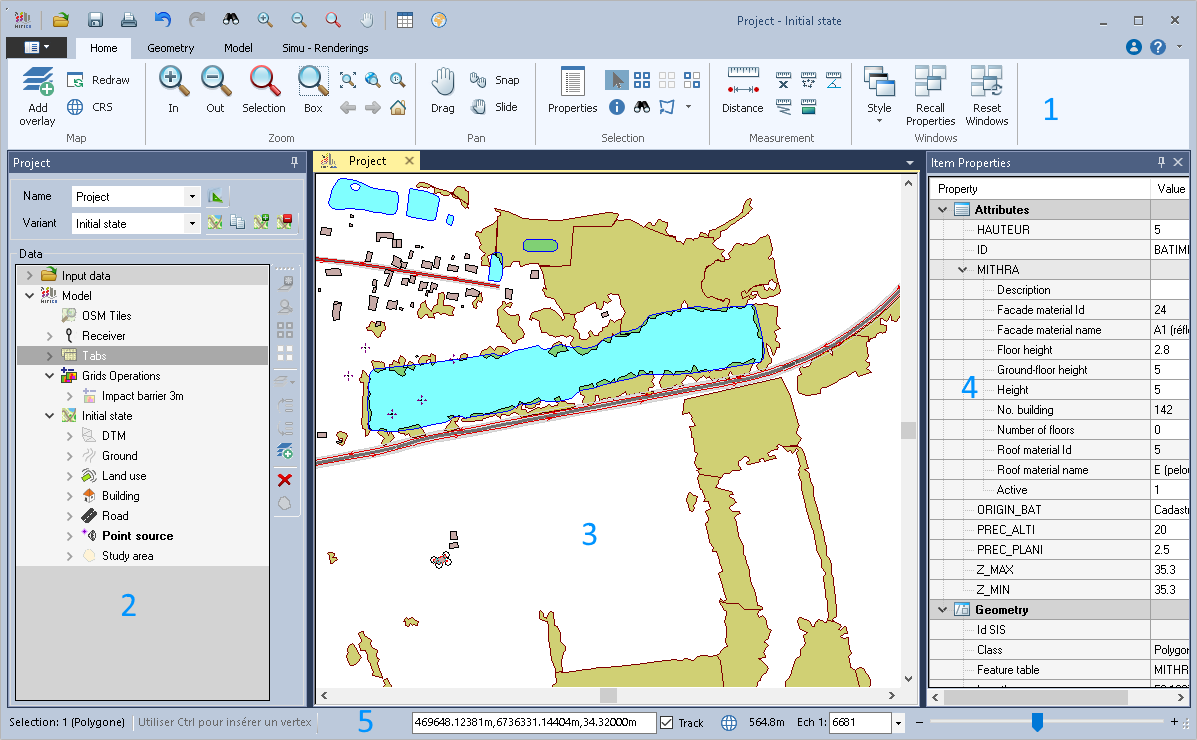Expand the Building layer node

click(69, 496)
